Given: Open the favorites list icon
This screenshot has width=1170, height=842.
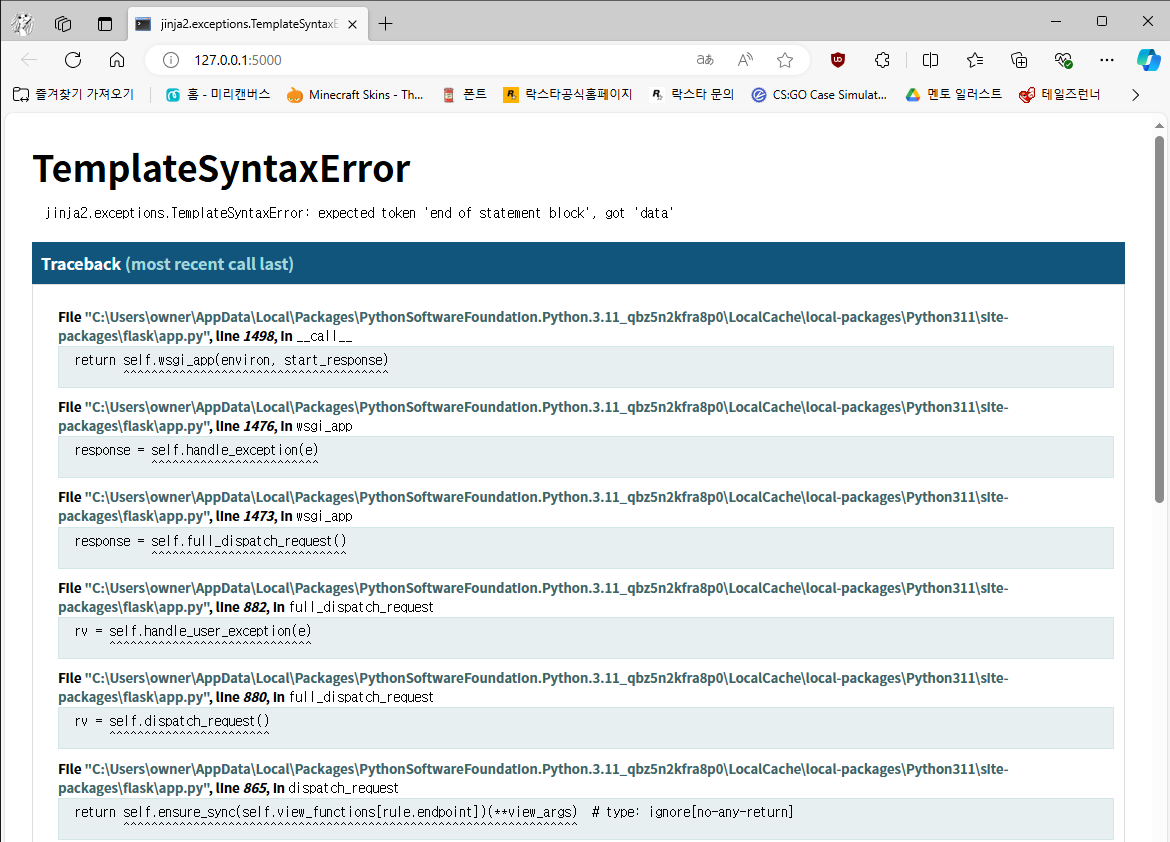Looking at the screenshot, I should (x=975, y=60).
